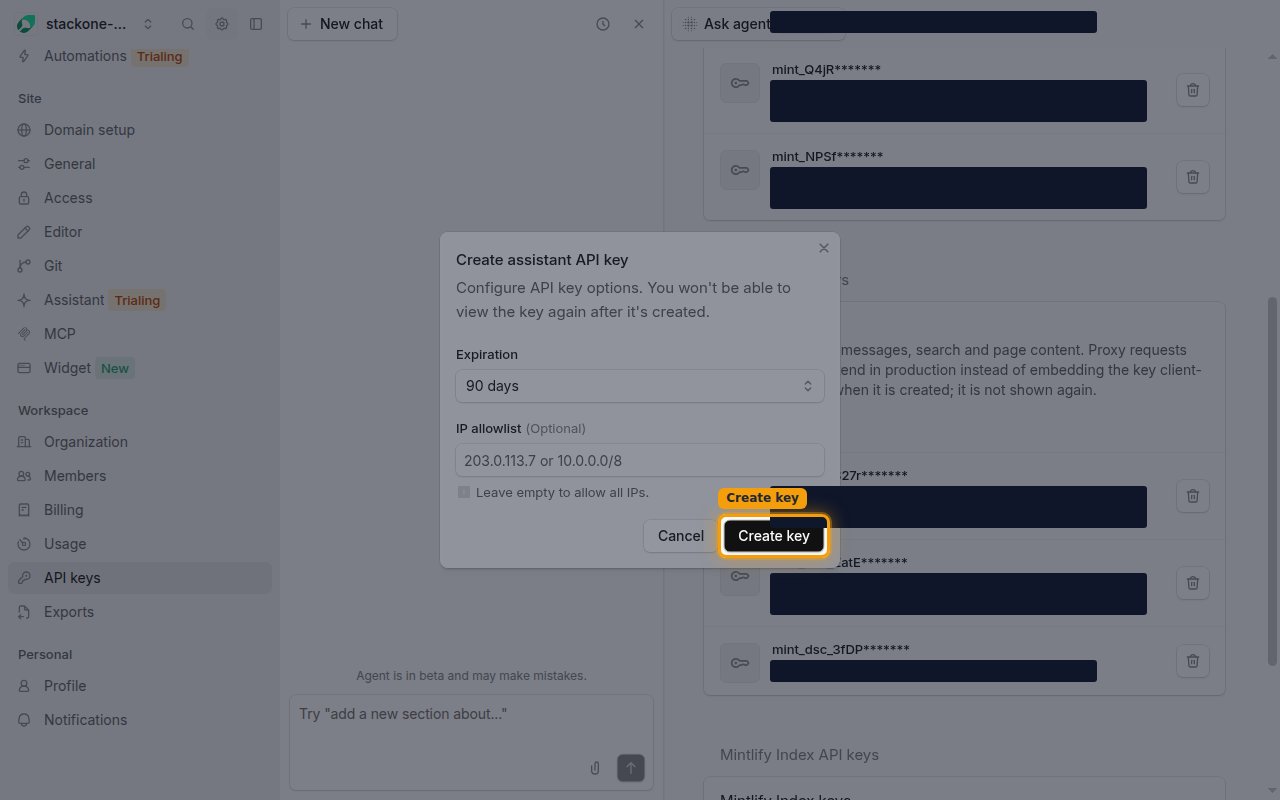Open Members page
1280x800 pixels.
140,476
